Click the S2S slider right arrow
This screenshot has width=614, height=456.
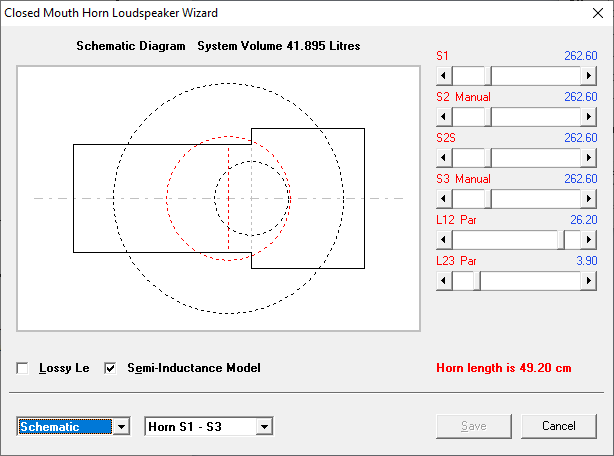(589, 158)
